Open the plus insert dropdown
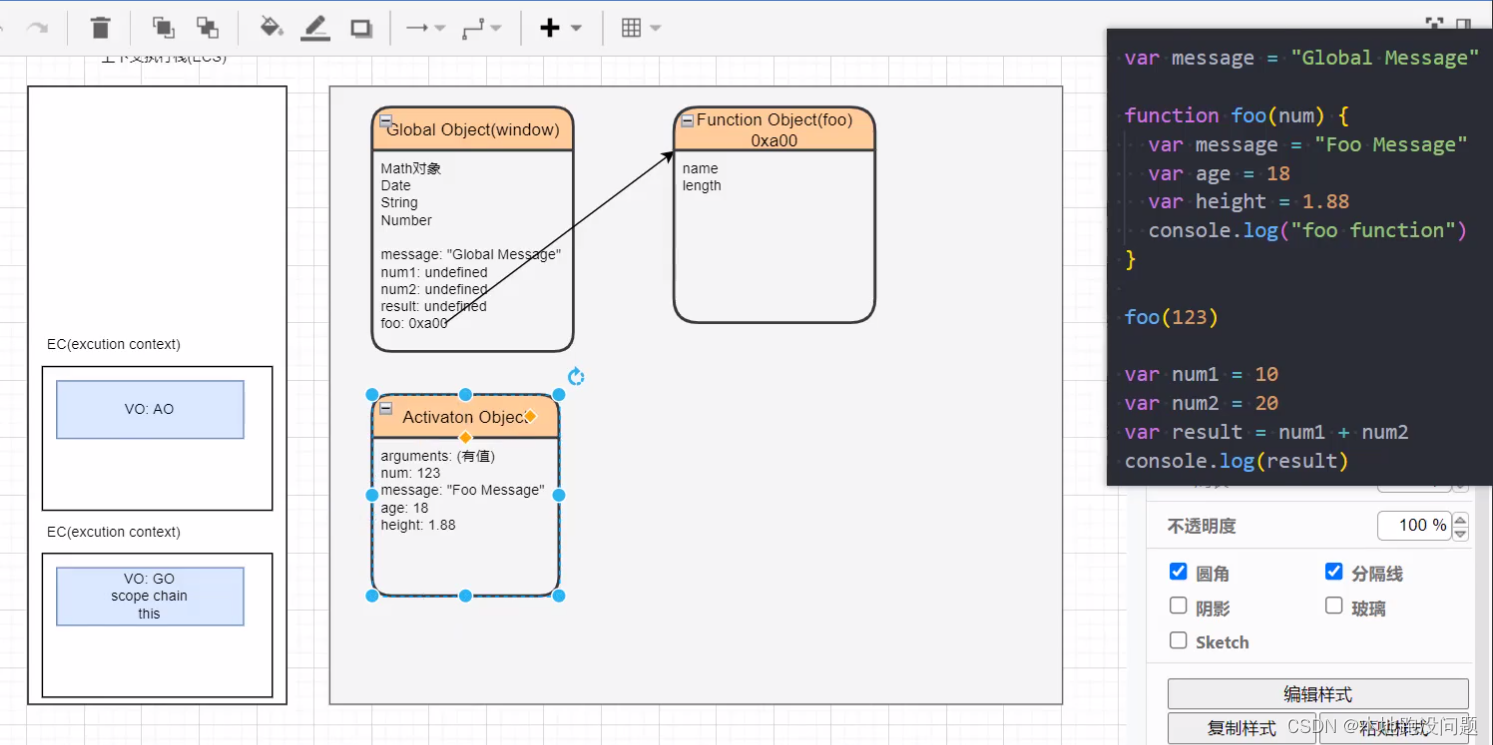The image size is (1493, 745). [x=560, y=28]
